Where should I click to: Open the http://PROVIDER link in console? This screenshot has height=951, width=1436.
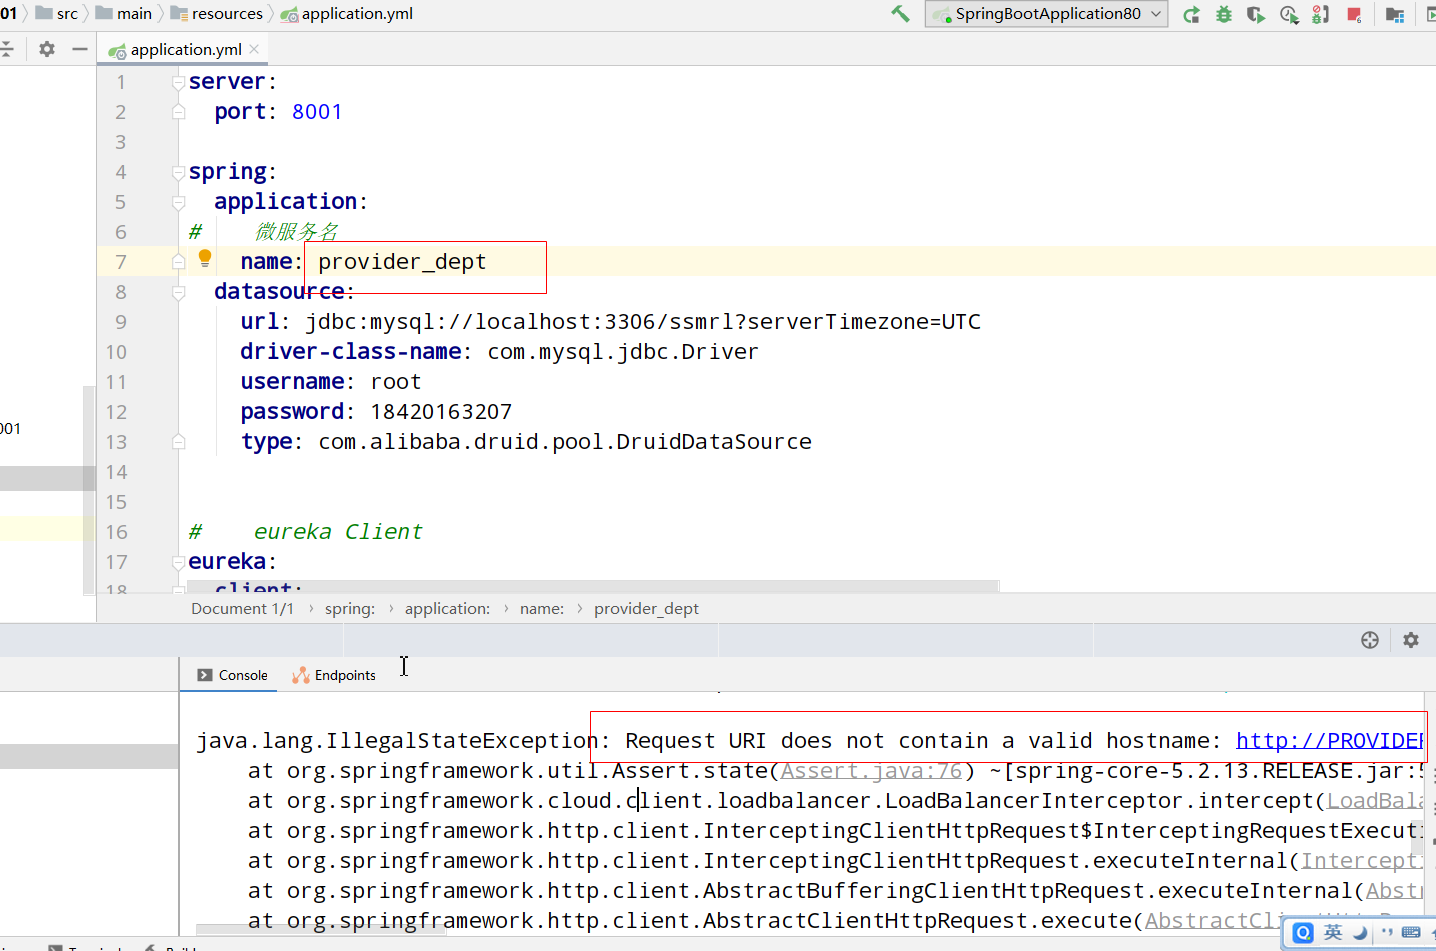tap(1329, 741)
